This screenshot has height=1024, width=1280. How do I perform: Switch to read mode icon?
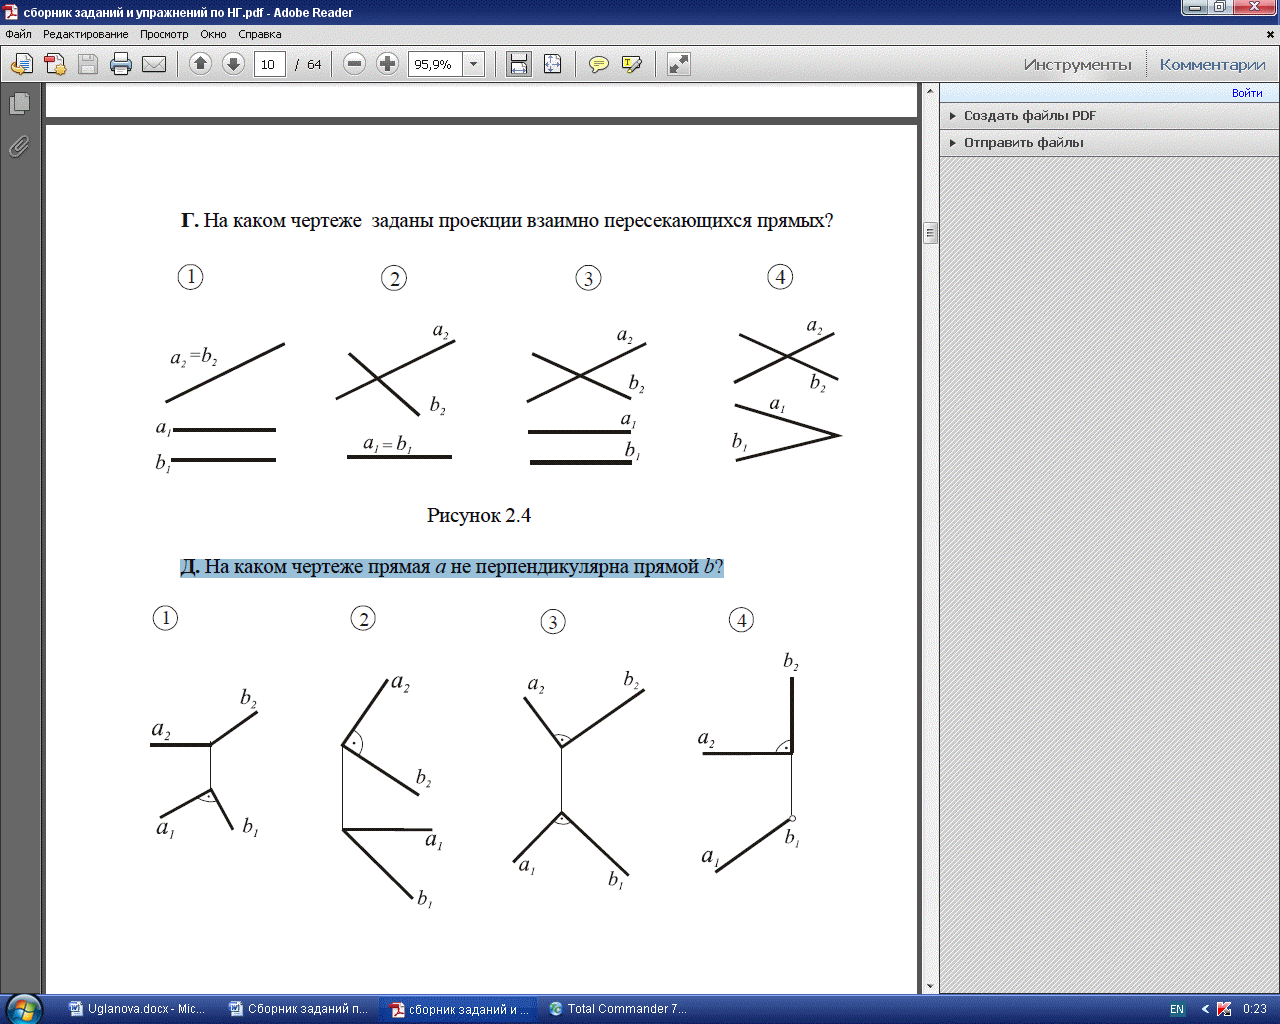click(679, 64)
